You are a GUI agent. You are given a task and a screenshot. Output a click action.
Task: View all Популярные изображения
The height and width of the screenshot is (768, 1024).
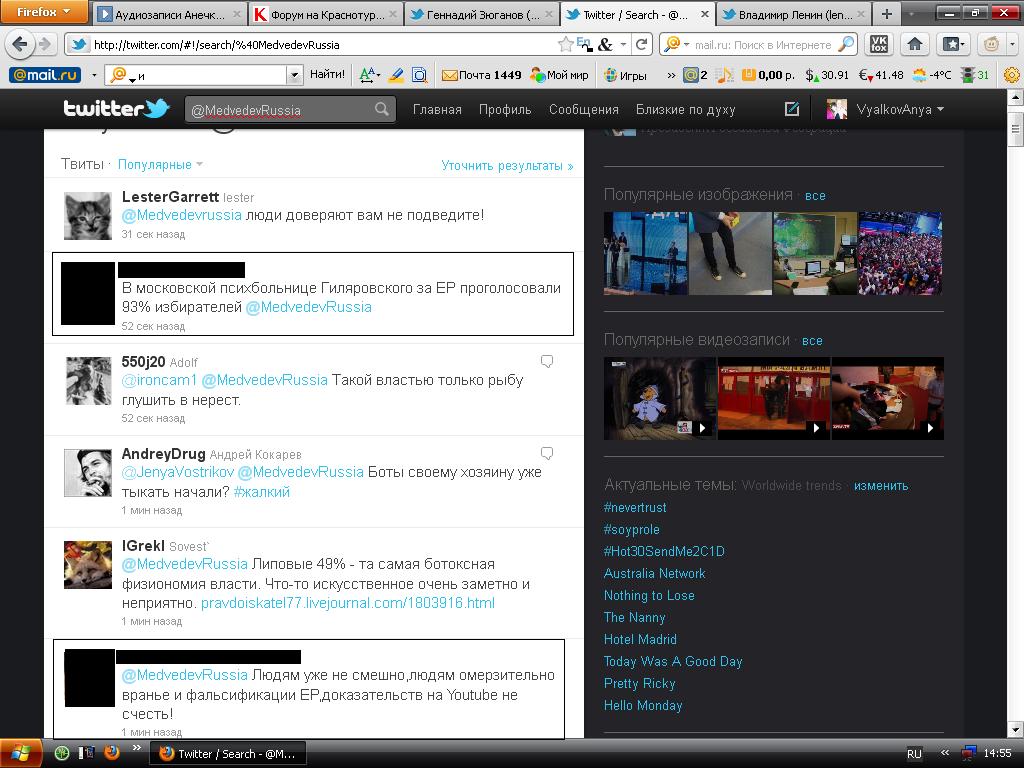(815, 195)
